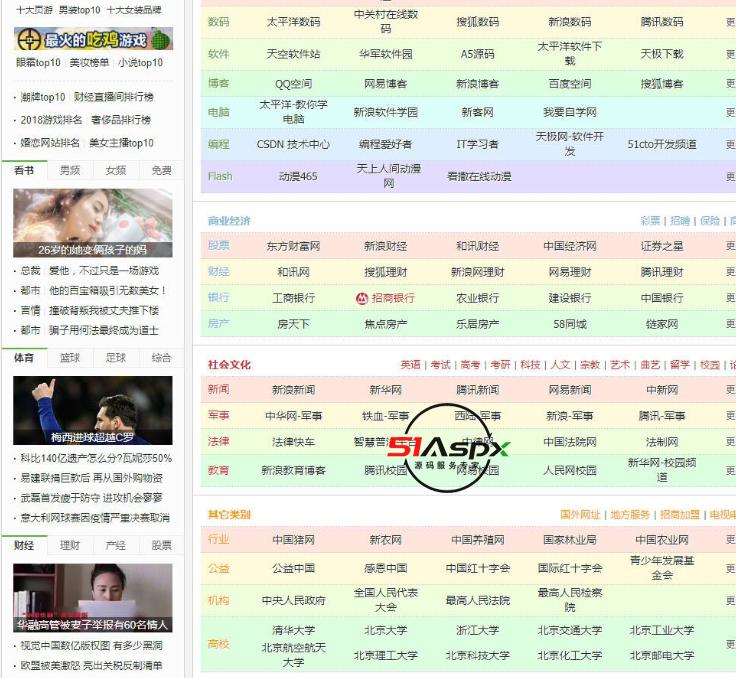The height and width of the screenshot is (678, 736).
Task: Open 2018游戏排名 link
Action: pyautogui.click(x=51, y=120)
